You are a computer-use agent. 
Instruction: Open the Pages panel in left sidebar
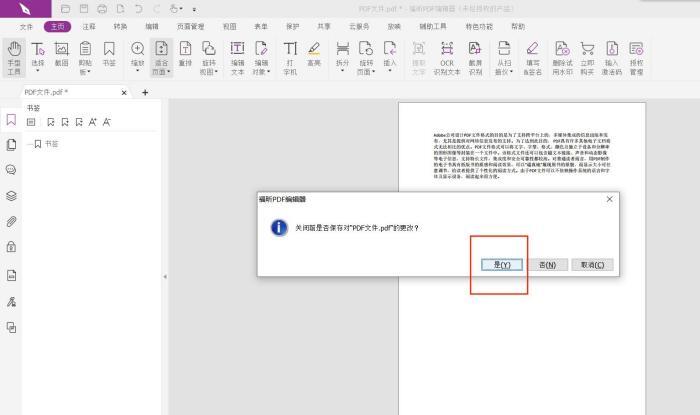pyautogui.click(x=11, y=145)
